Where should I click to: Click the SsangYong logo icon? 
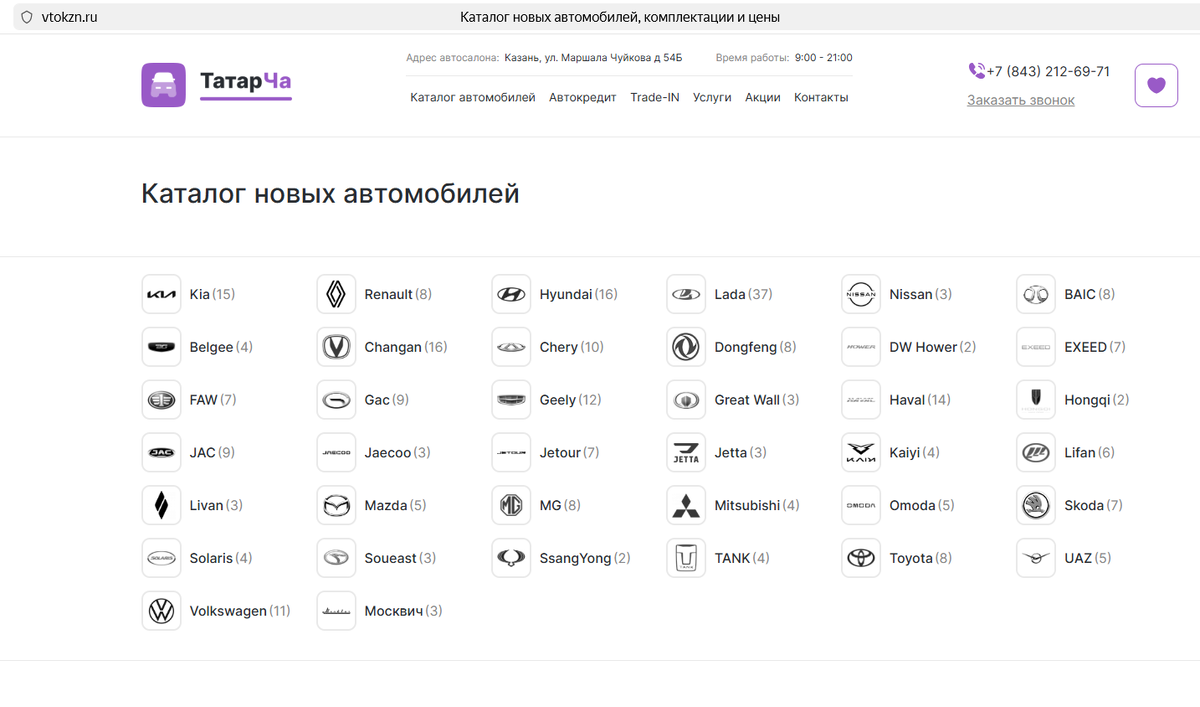[511, 559]
